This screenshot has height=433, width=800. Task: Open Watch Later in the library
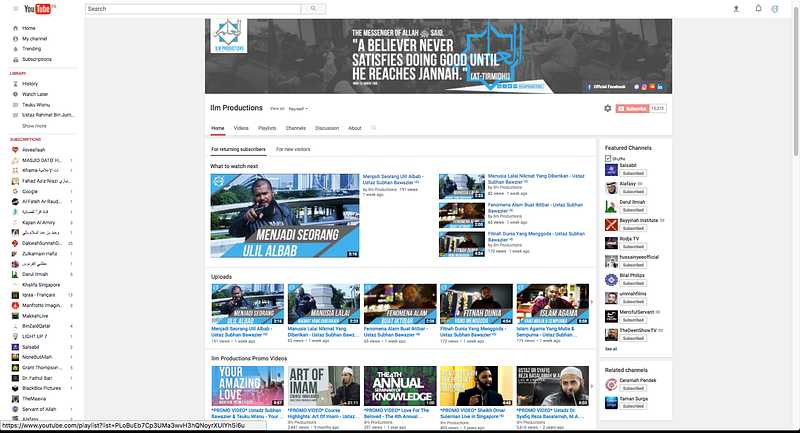click(x=35, y=94)
